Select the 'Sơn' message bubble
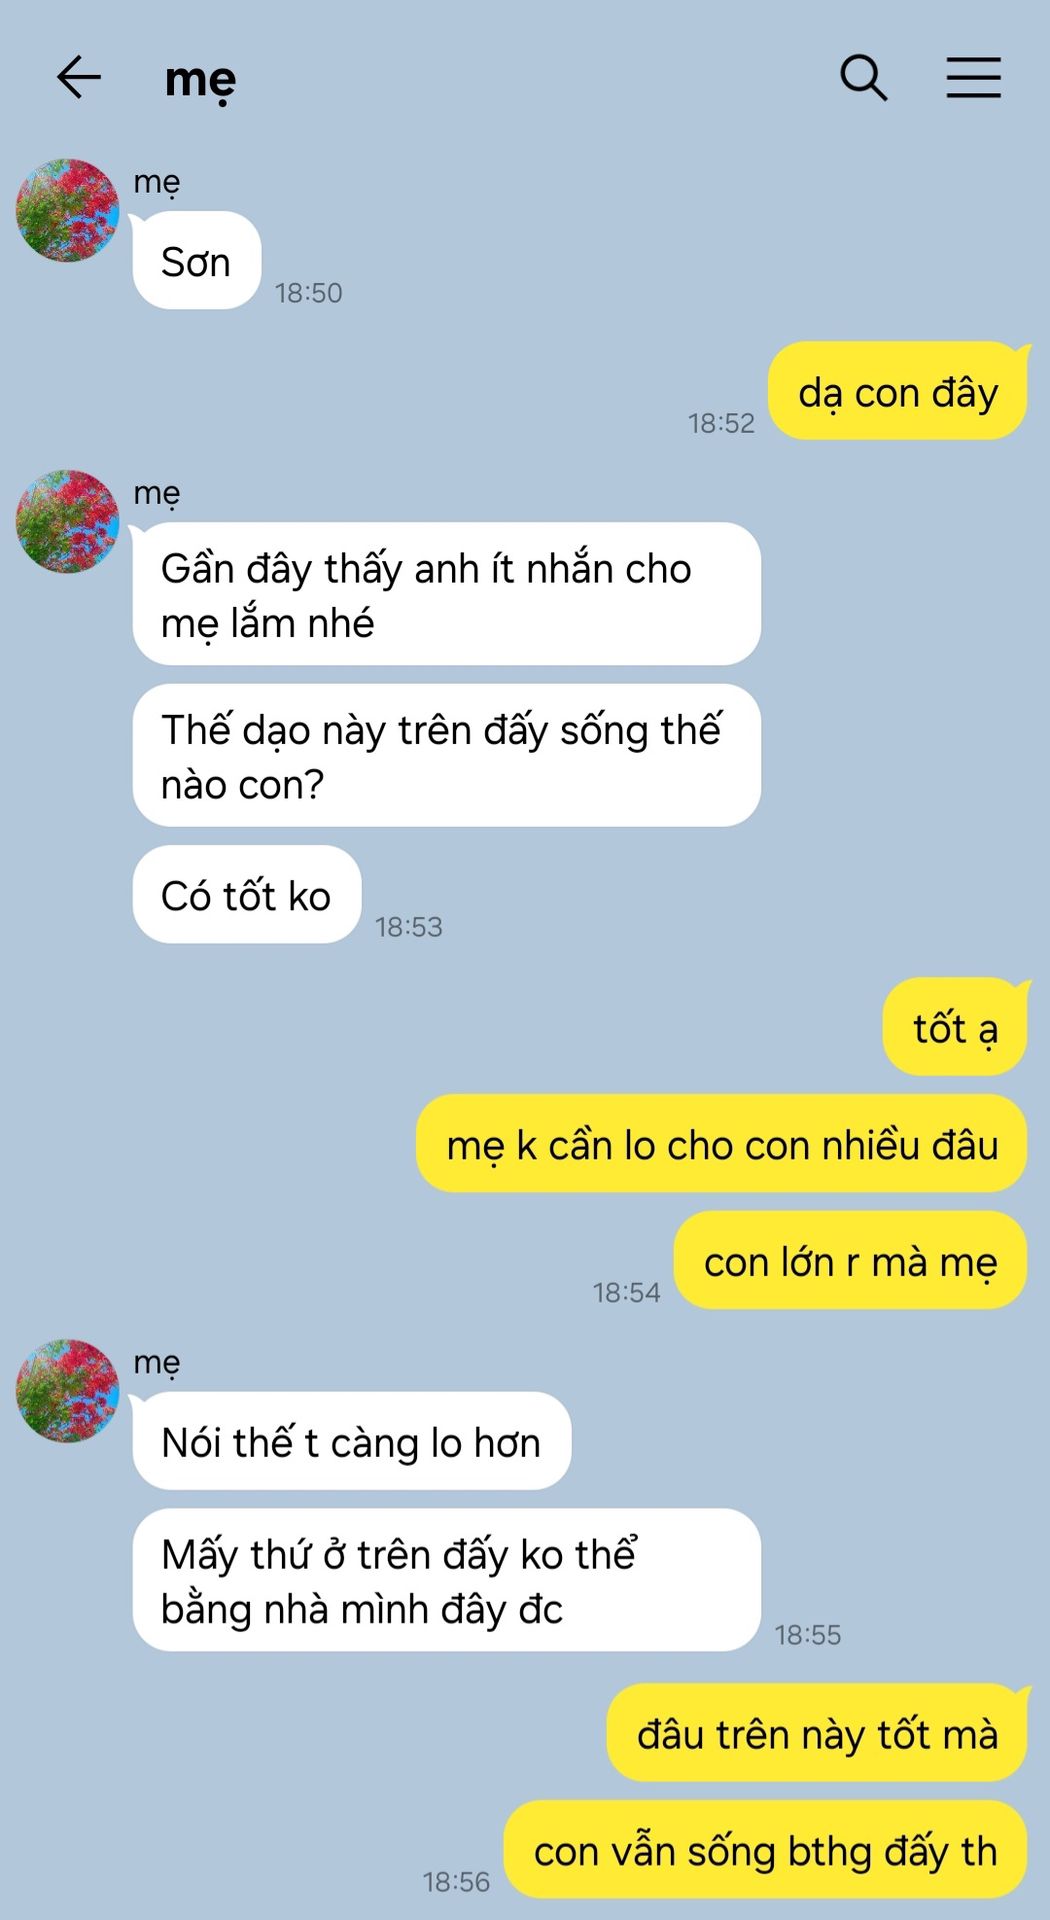The height and width of the screenshot is (1920, 1050). coord(197,261)
